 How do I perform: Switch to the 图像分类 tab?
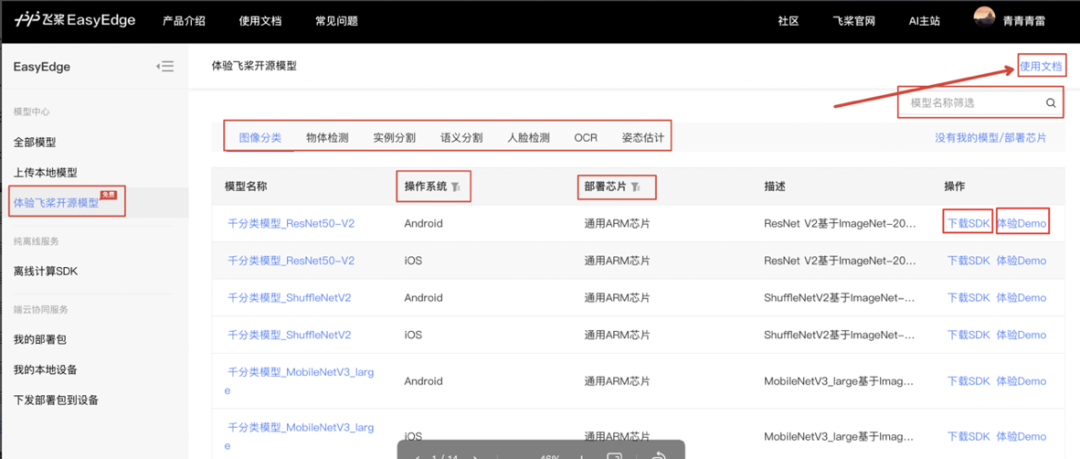click(260, 137)
